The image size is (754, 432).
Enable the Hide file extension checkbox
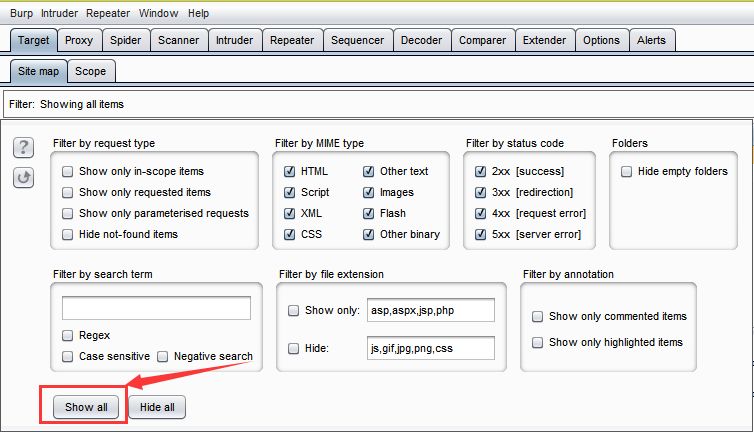293,348
